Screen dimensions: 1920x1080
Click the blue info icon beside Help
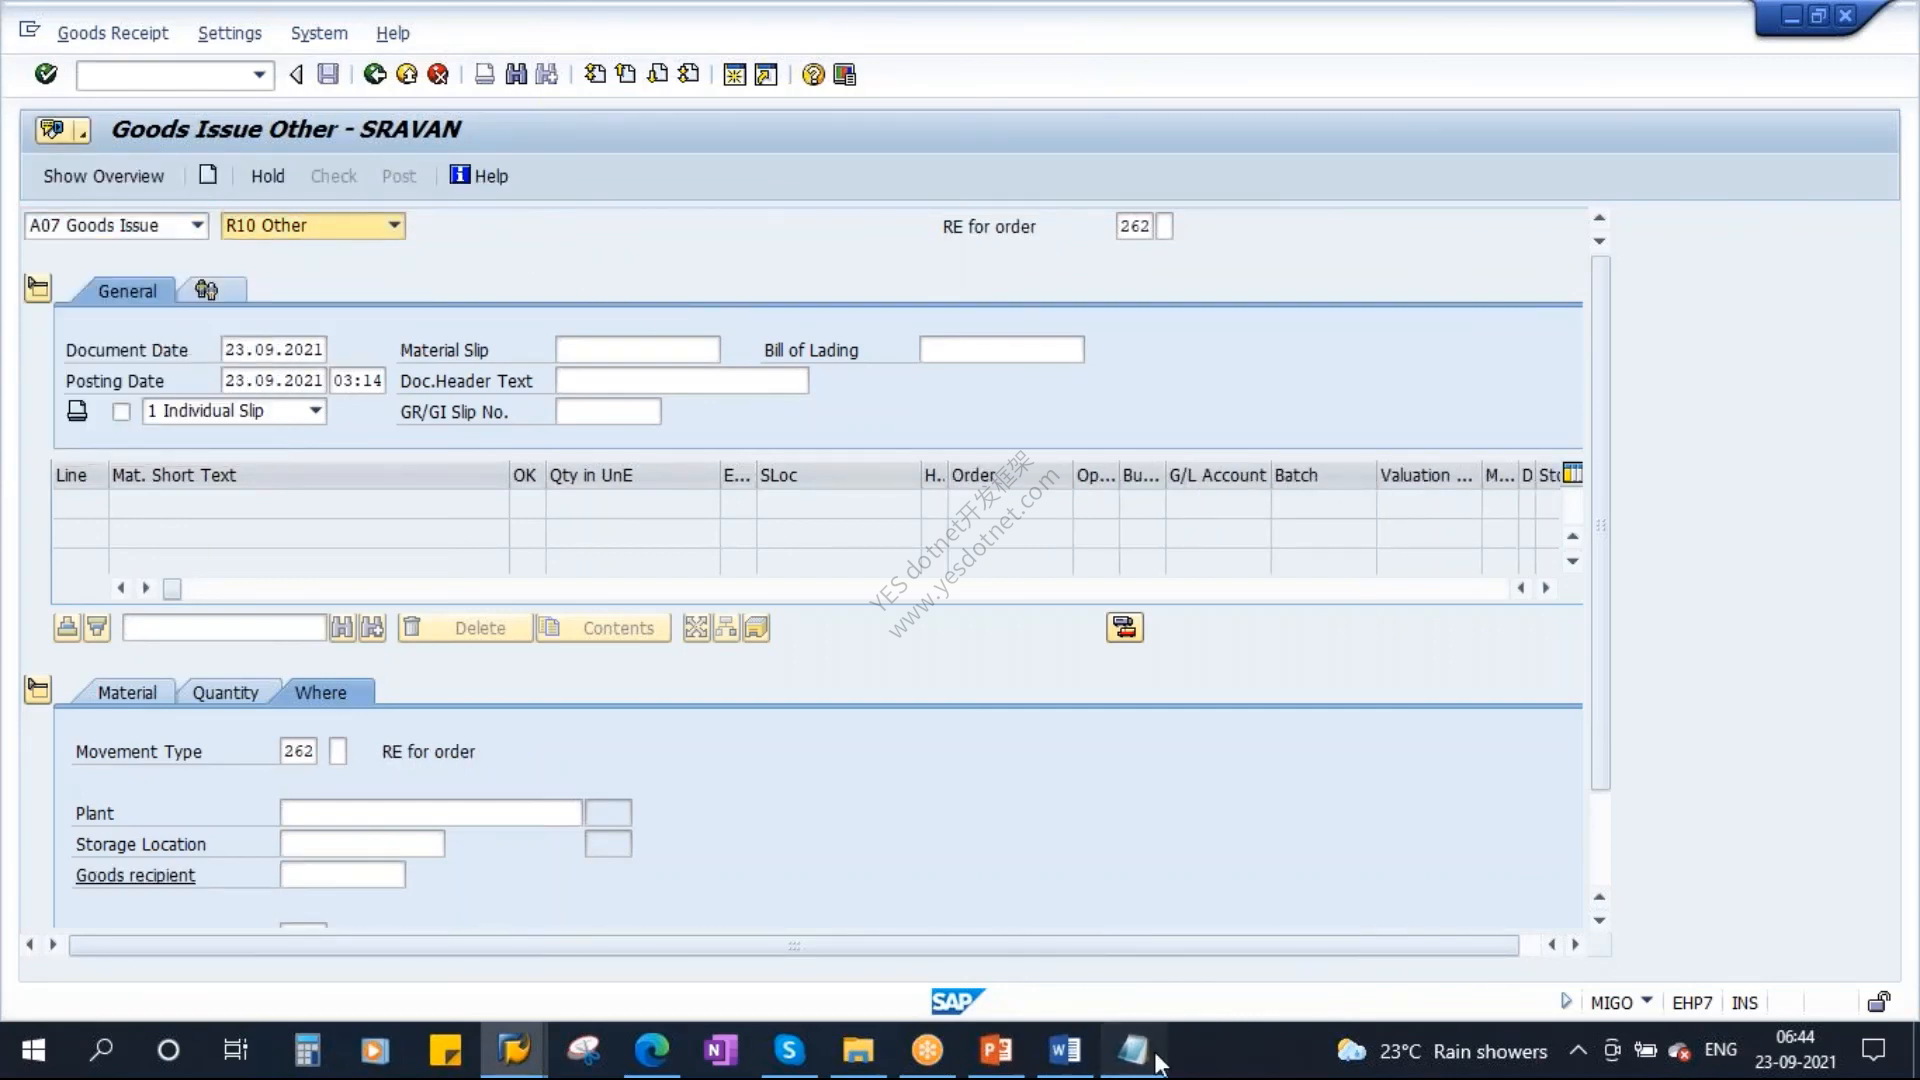pos(459,175)
